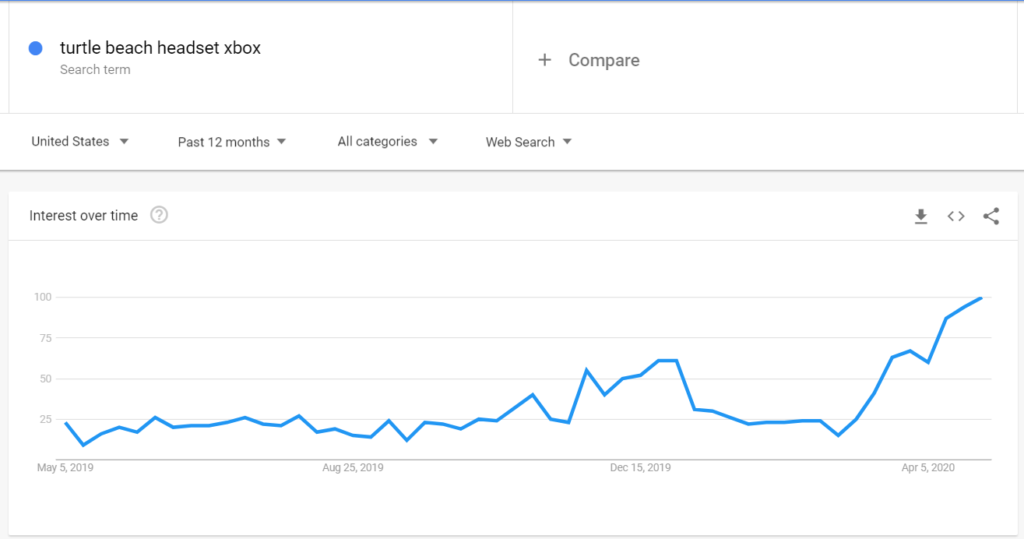Share the interest over time chart
This screenshot has height=539, width=1024.
[x=991, y=216]
